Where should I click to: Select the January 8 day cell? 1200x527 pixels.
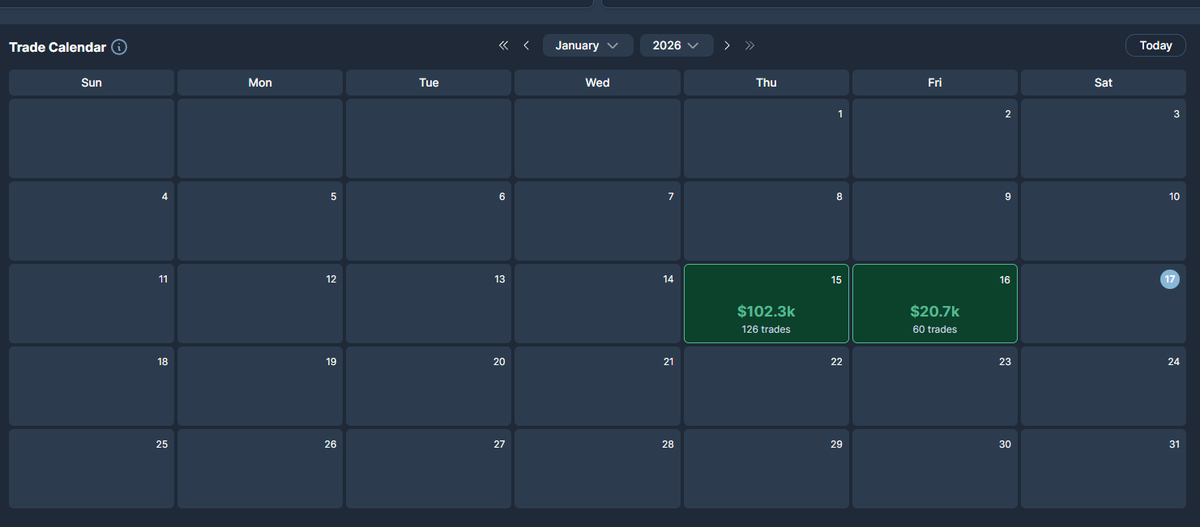click(x=766, y=221)
